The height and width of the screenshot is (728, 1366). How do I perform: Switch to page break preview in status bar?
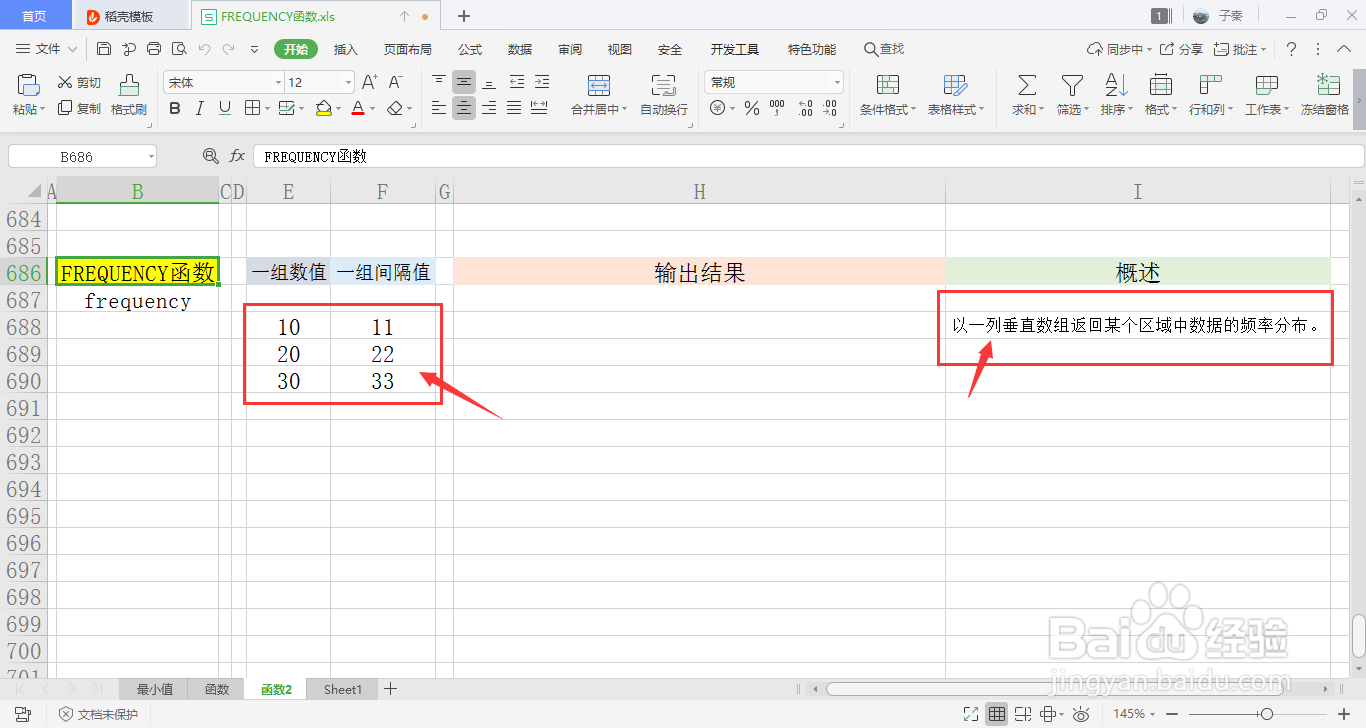[1022, 714]
